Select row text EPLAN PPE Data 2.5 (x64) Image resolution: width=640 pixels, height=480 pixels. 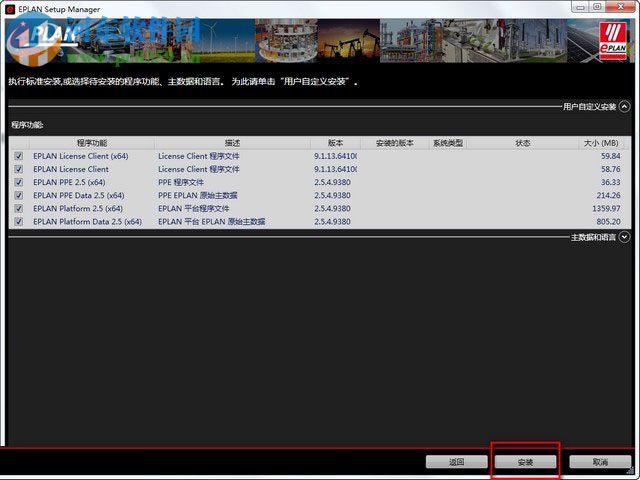pyautogui.click(x=79, y=195)
